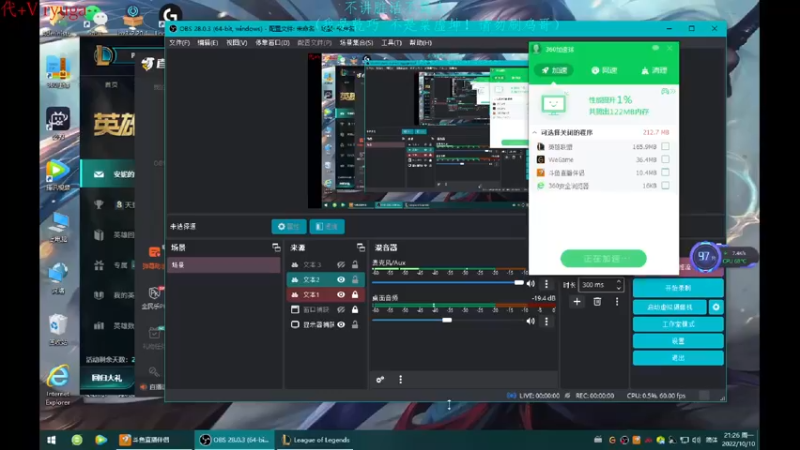This screenshot has height=450, width=800.
Task: Open 桌面音频 three-dot options menu
Action: pyautogui.click(x=546, y=321)
